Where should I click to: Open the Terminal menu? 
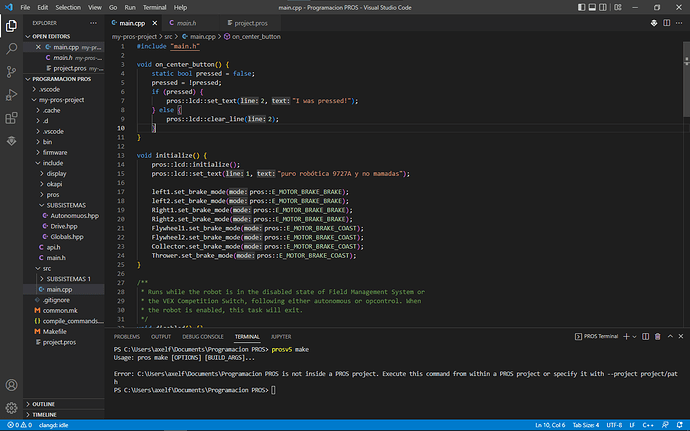point(154,7)
